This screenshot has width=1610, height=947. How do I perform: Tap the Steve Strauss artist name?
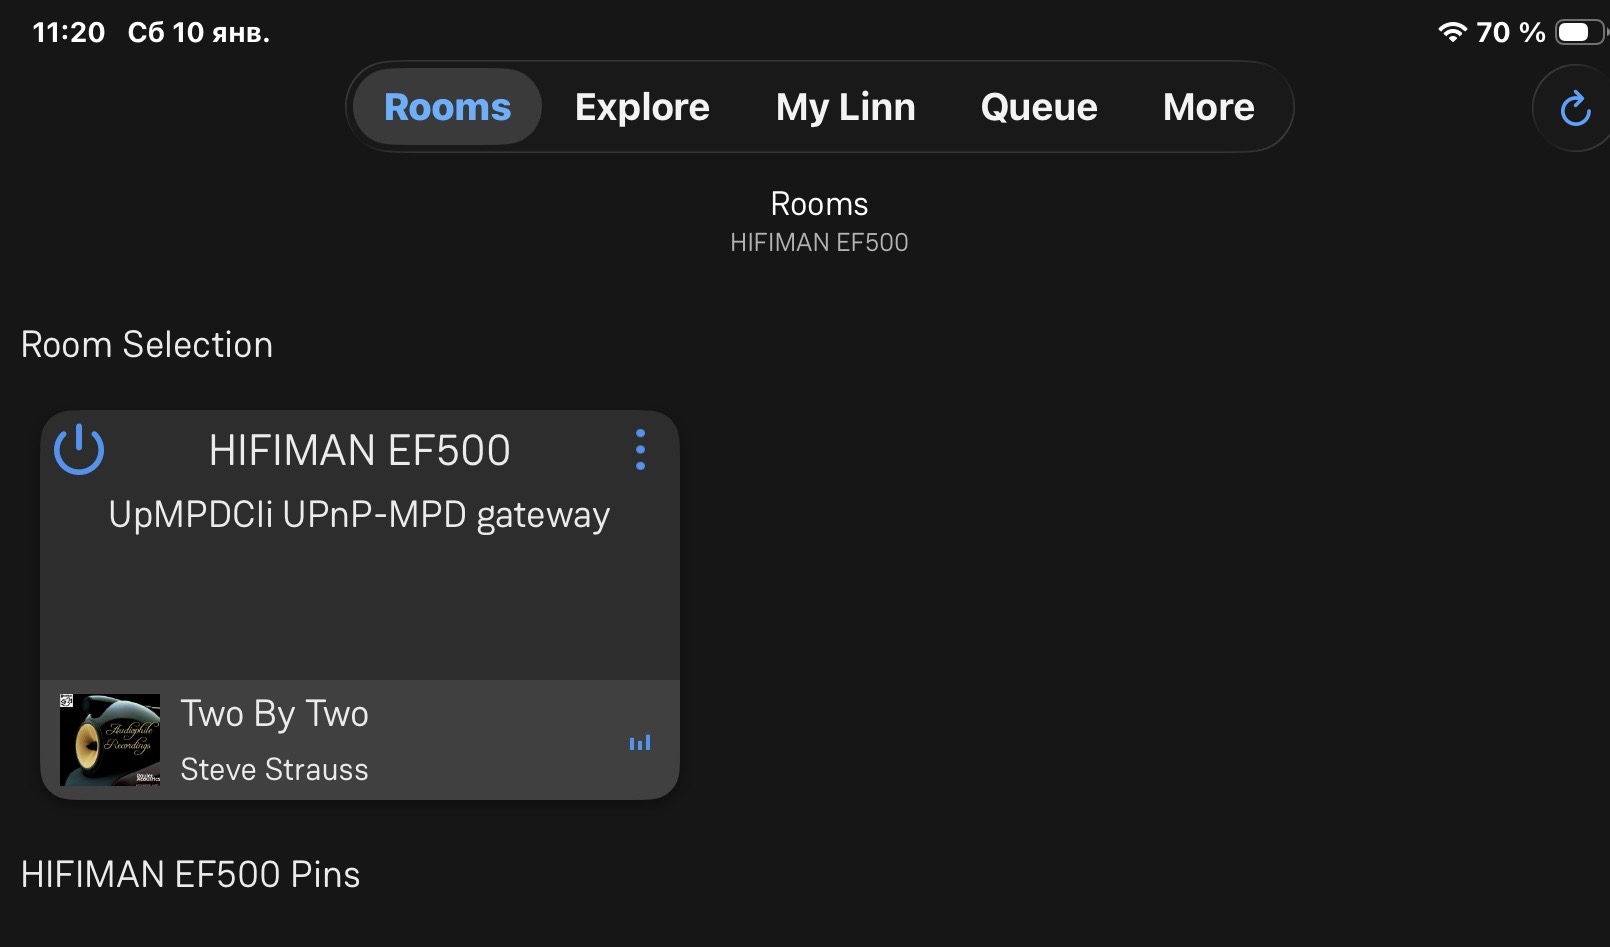[x=275, y=769]
